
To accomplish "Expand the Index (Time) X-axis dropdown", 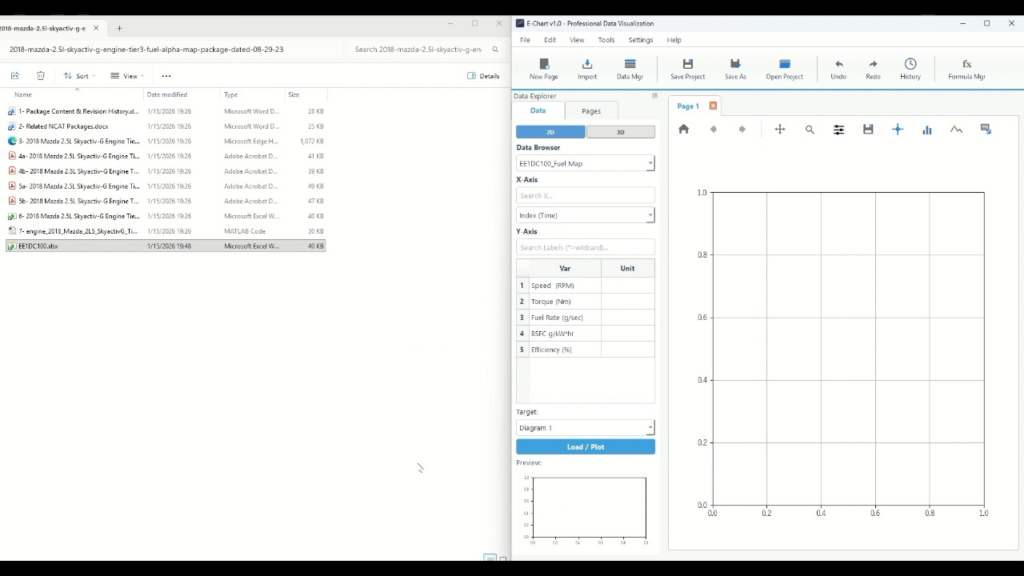I will [585, 215].
